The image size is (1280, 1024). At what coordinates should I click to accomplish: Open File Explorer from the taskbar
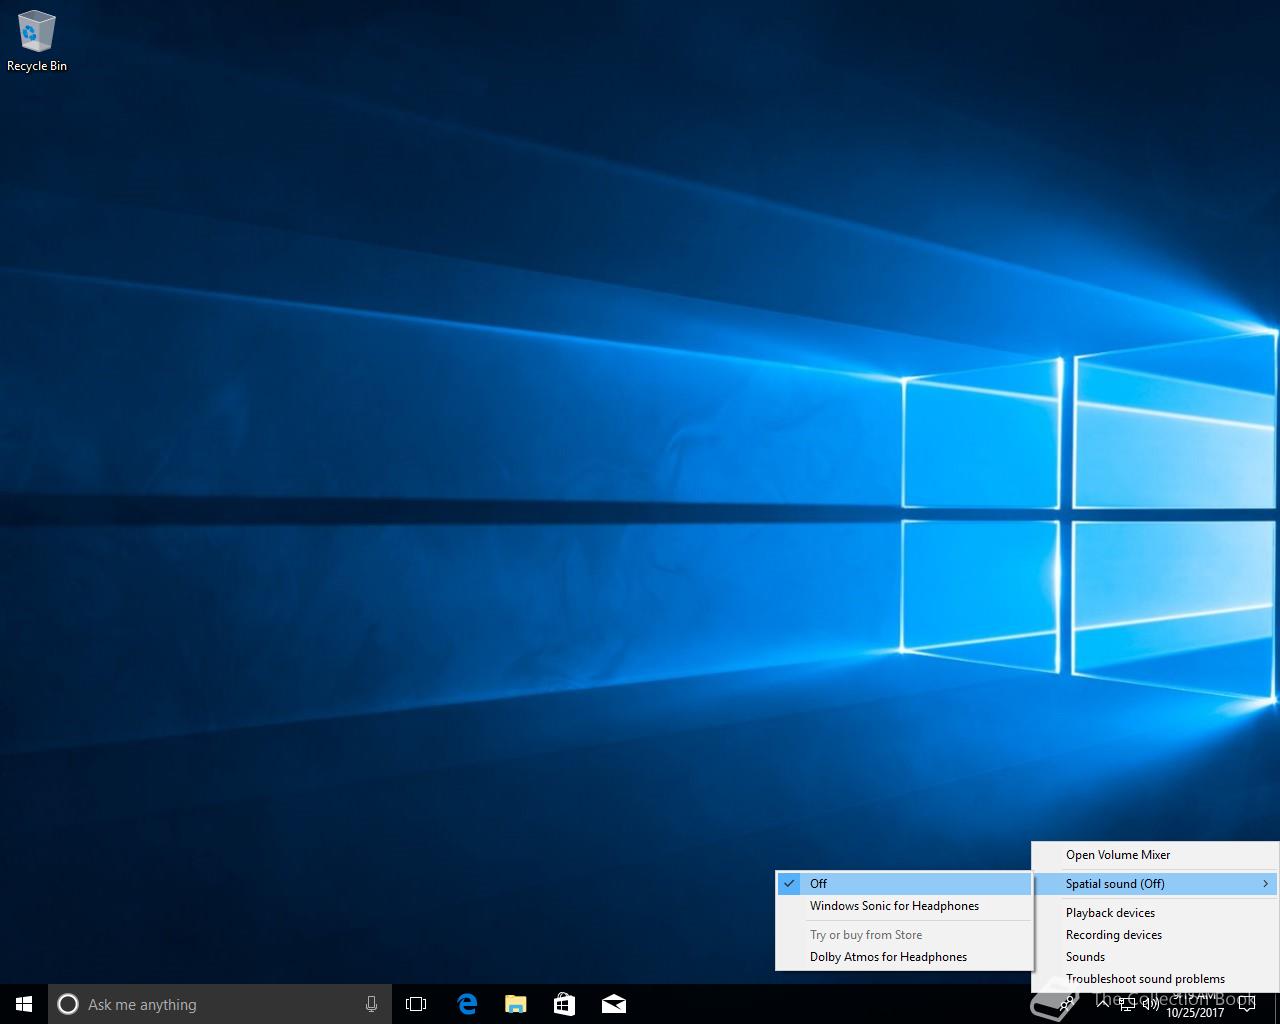click(515, 1004)
